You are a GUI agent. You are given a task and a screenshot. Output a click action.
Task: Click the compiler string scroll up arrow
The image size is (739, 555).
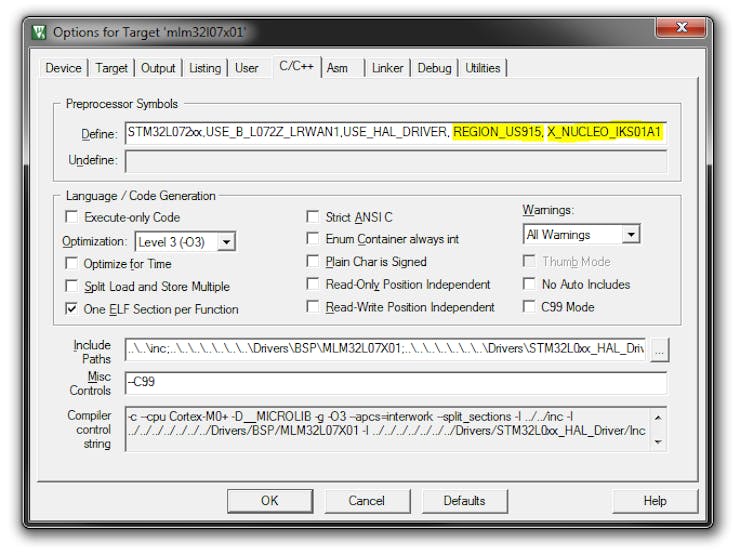coord(658,418)
